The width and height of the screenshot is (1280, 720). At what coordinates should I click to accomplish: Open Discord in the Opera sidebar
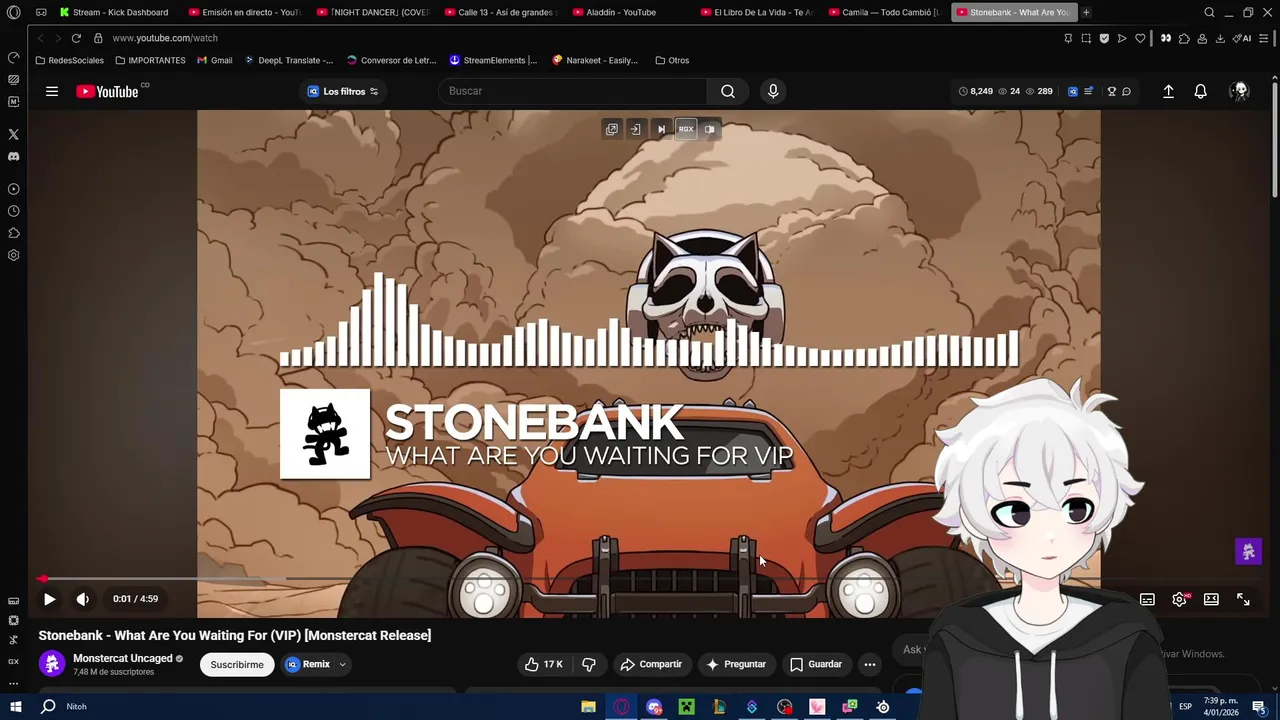point(13,156)
